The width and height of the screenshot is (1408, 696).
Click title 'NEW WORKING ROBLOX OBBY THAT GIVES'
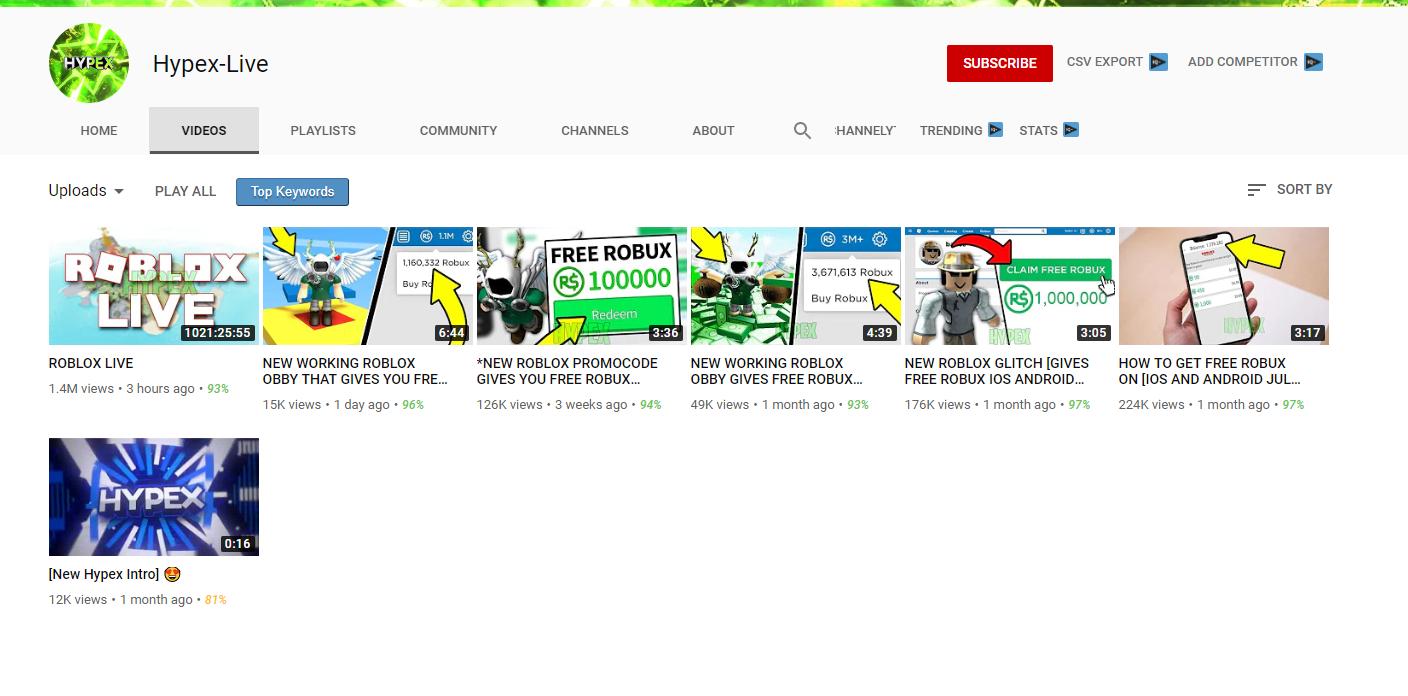coord(355,371)
